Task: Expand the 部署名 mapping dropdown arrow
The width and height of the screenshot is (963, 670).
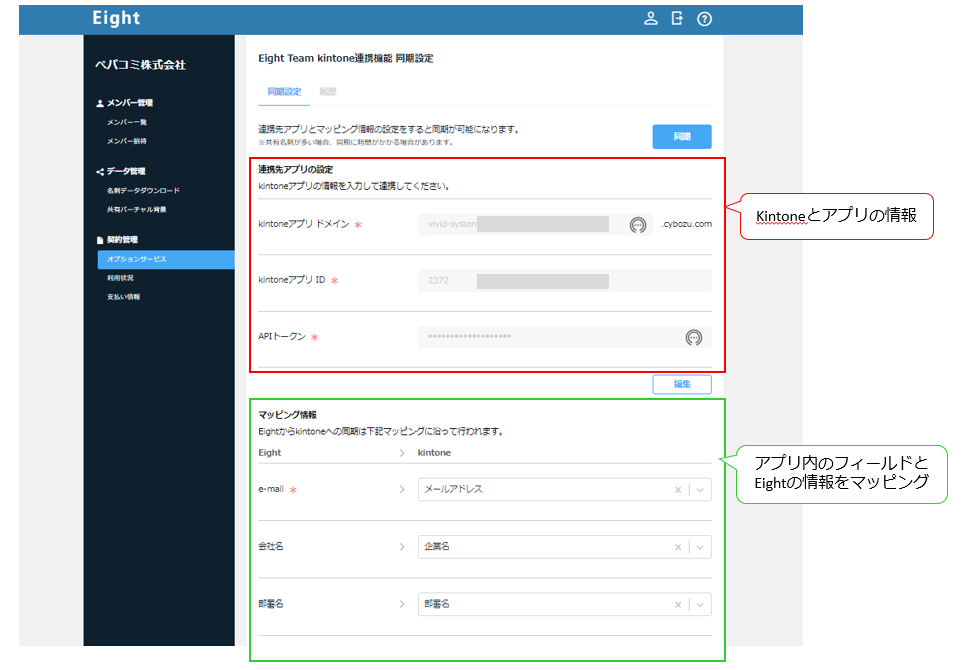Action: pyautogui.click(x=700, y=605)
